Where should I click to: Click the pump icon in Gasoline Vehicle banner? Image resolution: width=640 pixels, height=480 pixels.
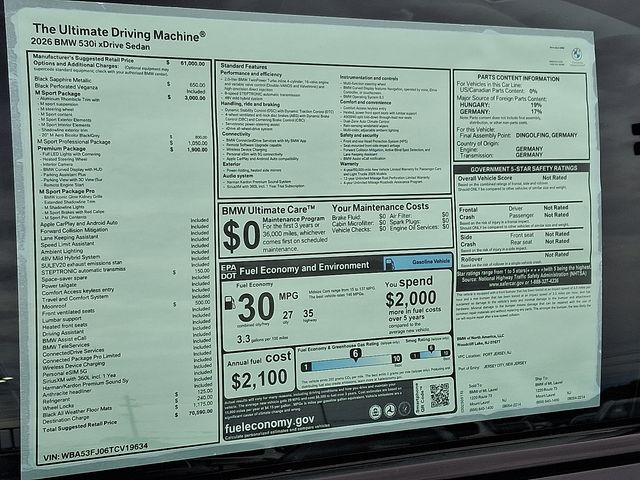(x=389, y=264)
